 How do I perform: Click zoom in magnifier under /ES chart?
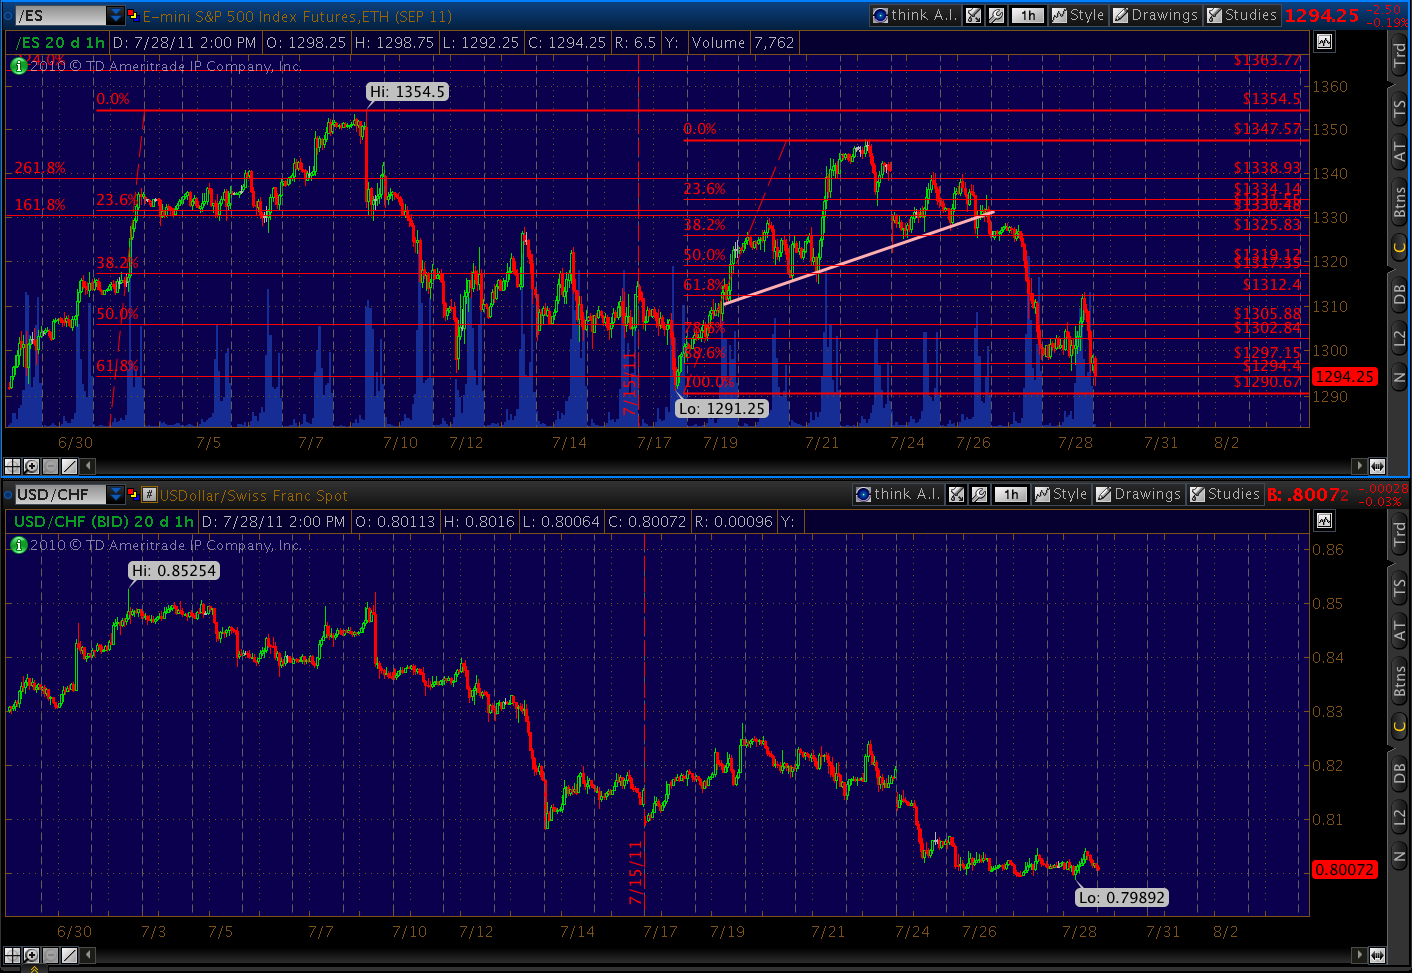coord(31,466)
